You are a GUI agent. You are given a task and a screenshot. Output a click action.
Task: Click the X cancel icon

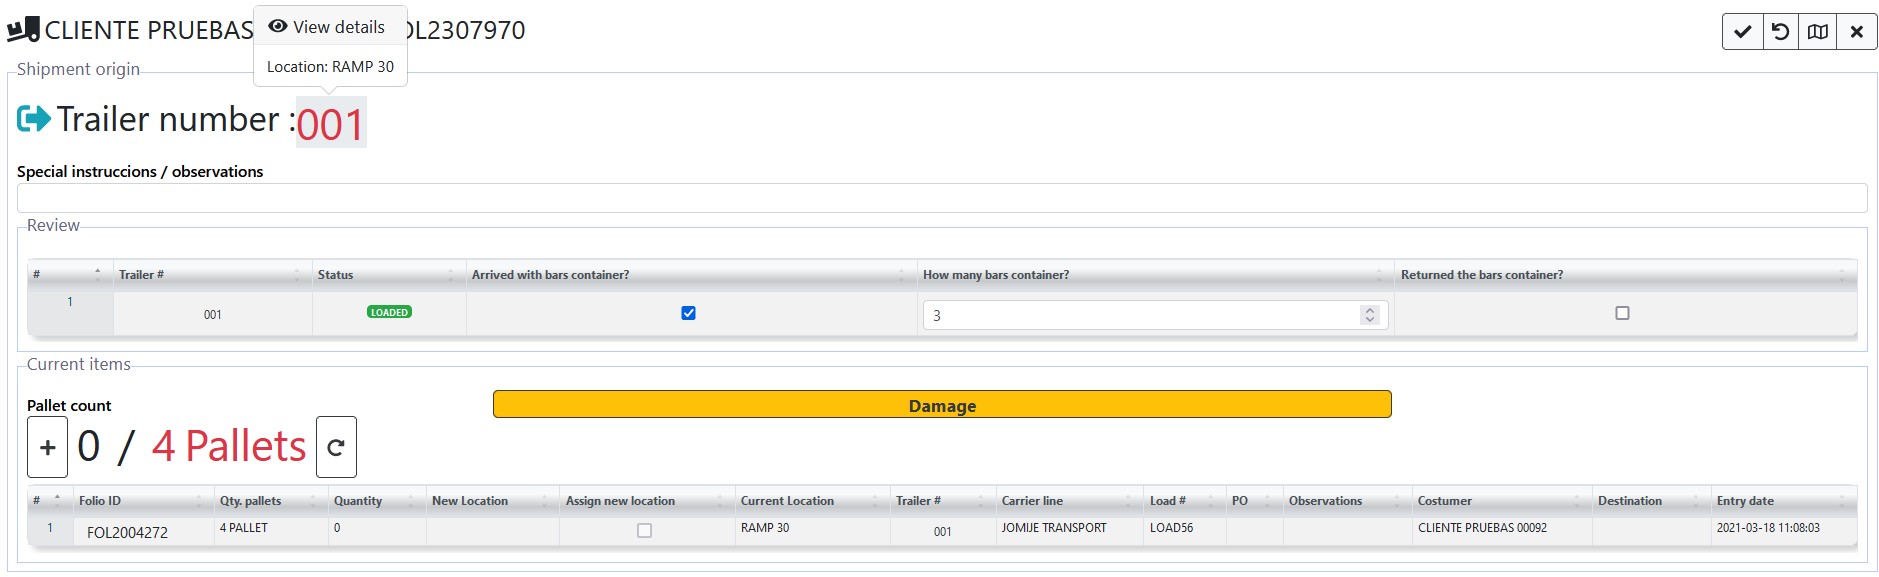point(1856,32)
